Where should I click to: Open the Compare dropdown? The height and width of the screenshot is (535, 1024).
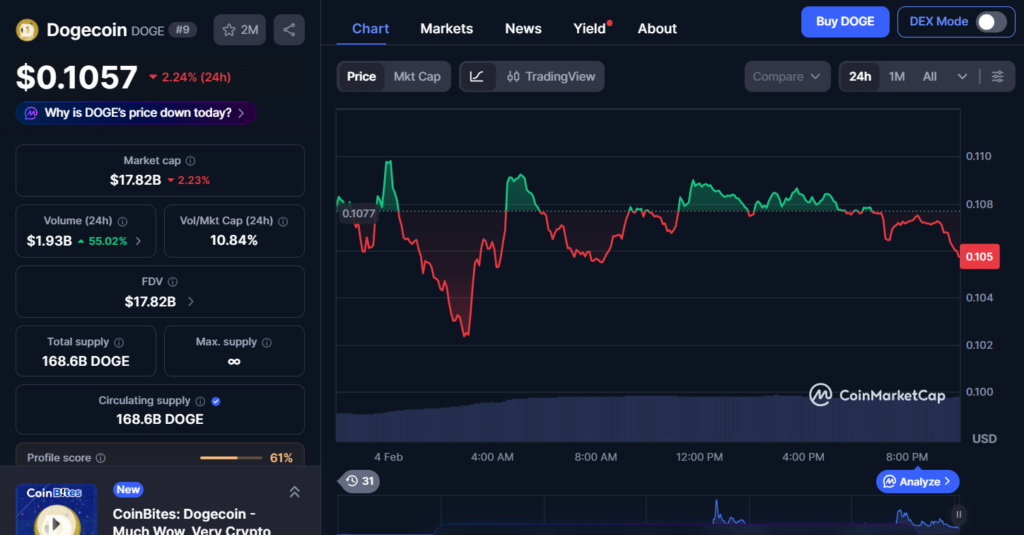click(x=787, y=77)
